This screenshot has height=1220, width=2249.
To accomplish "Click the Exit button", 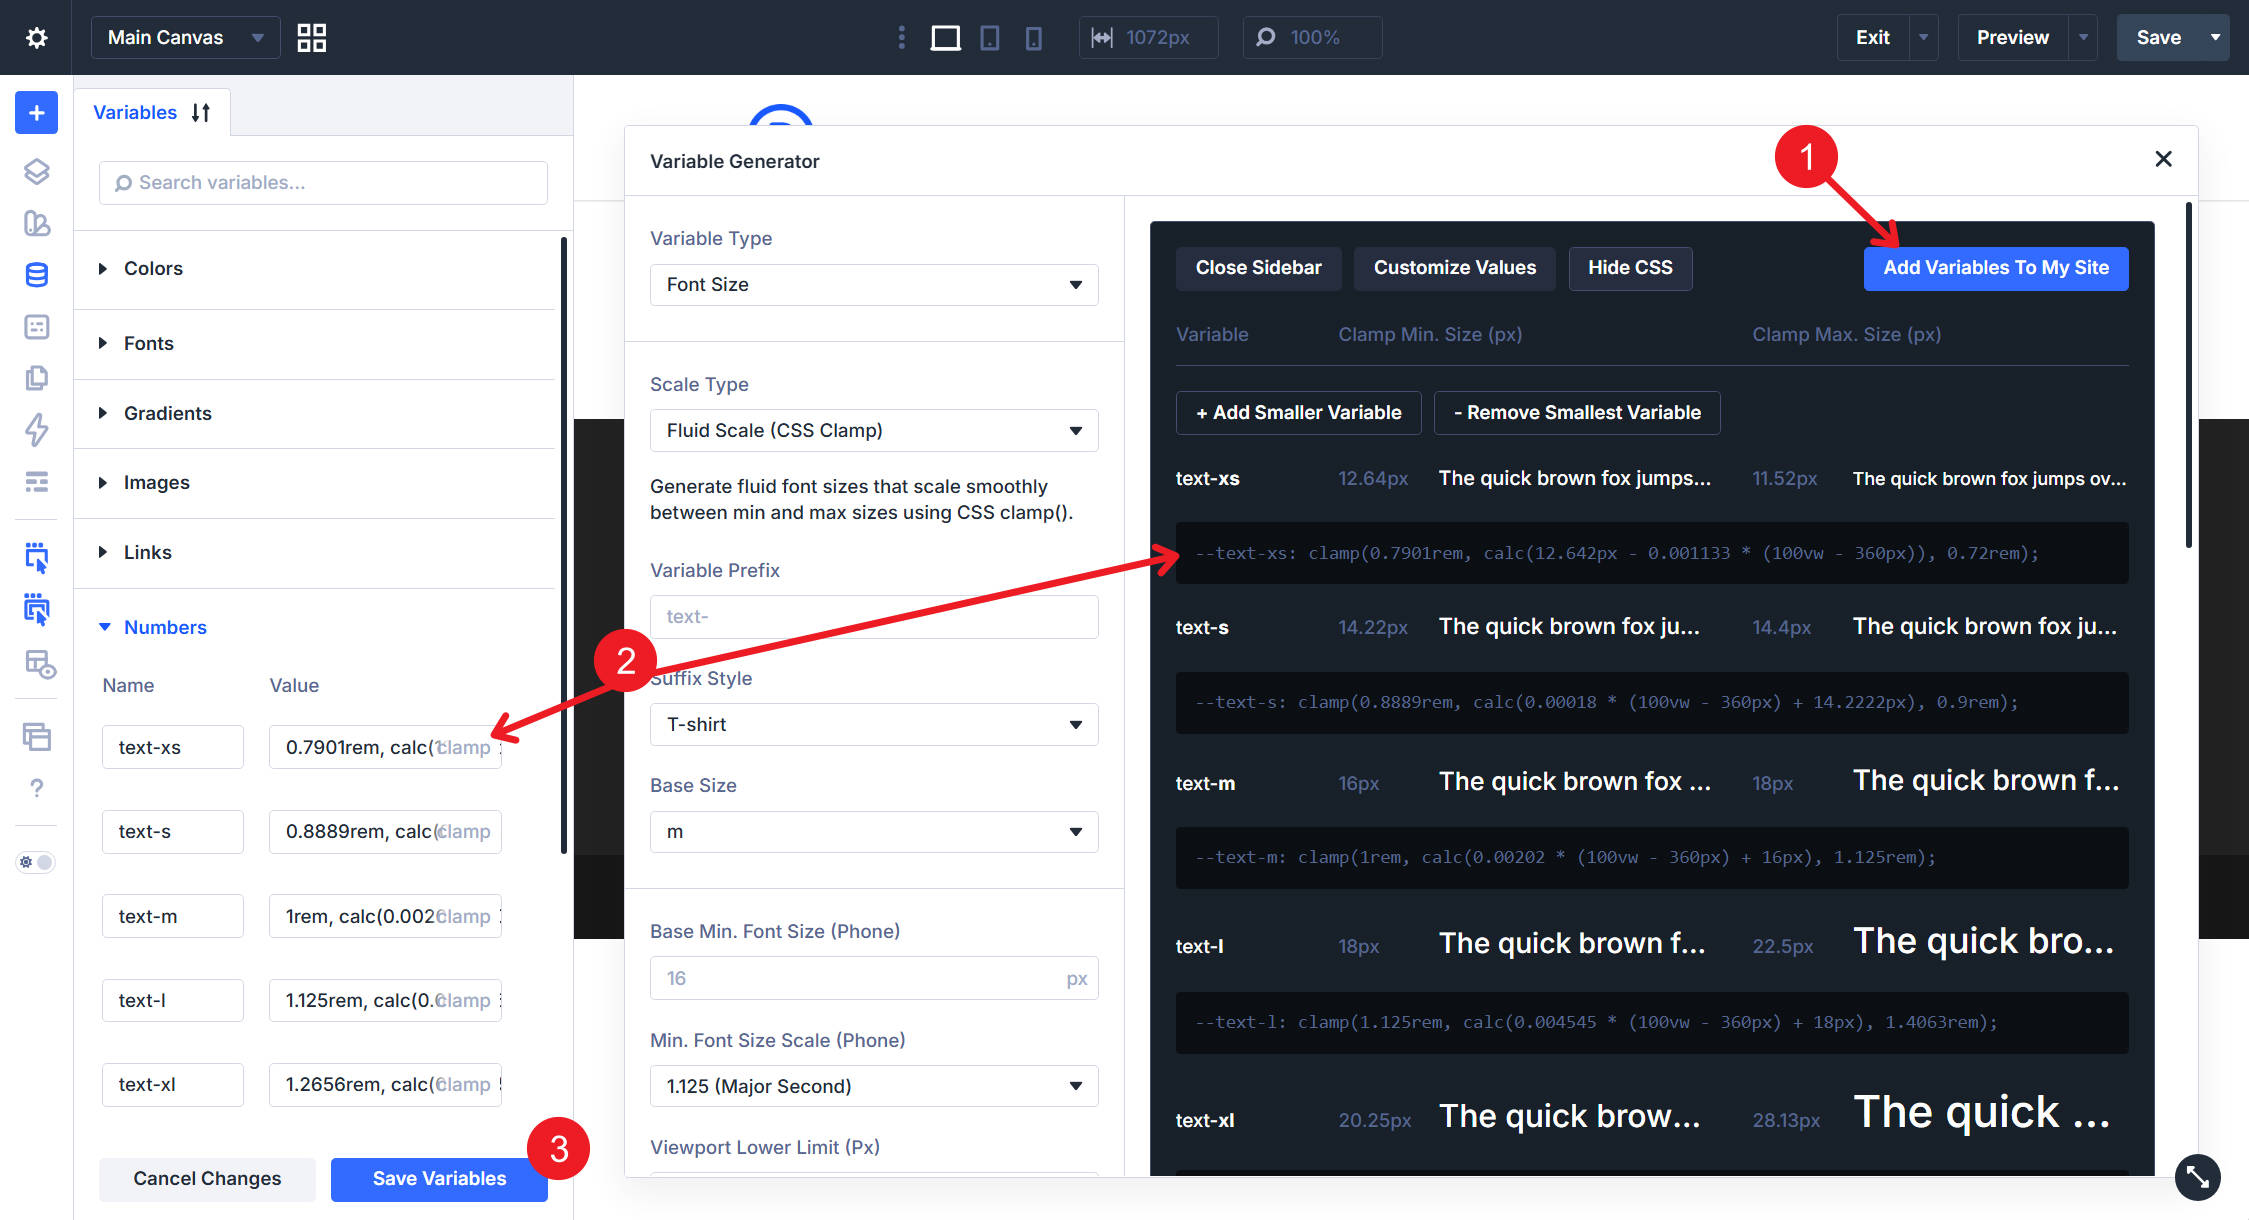I will point(1873,38).
